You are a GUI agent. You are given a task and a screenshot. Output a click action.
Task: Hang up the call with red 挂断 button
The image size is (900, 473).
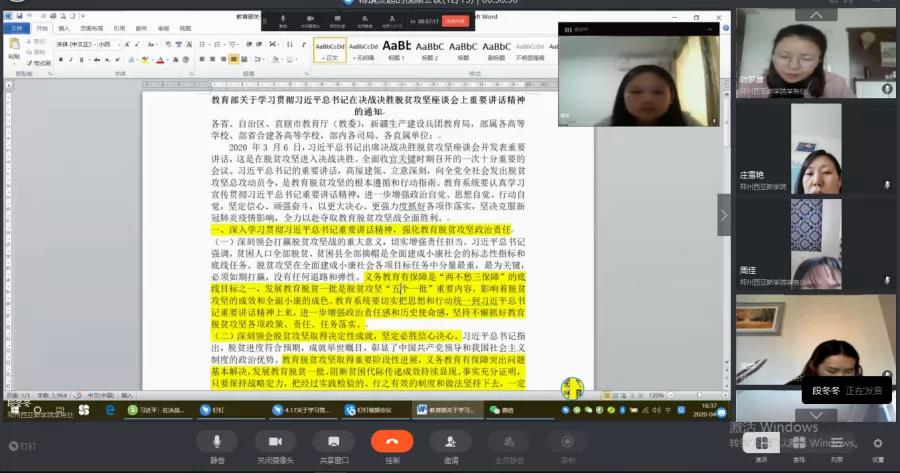(392, 441)
